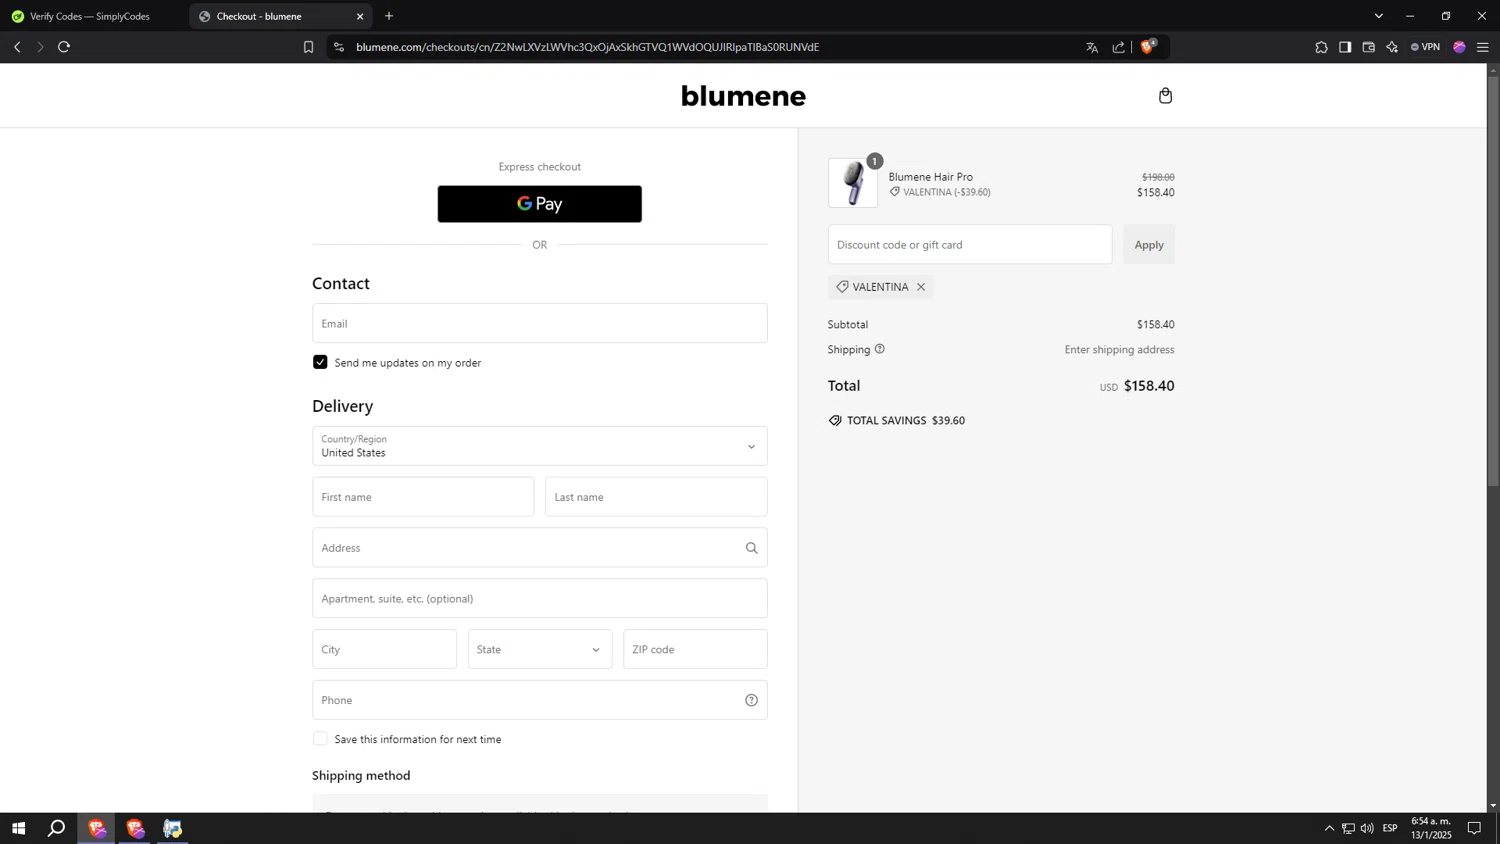Open the Windows Start menu
The image size is (1500, 844).
tap(18, 828)
